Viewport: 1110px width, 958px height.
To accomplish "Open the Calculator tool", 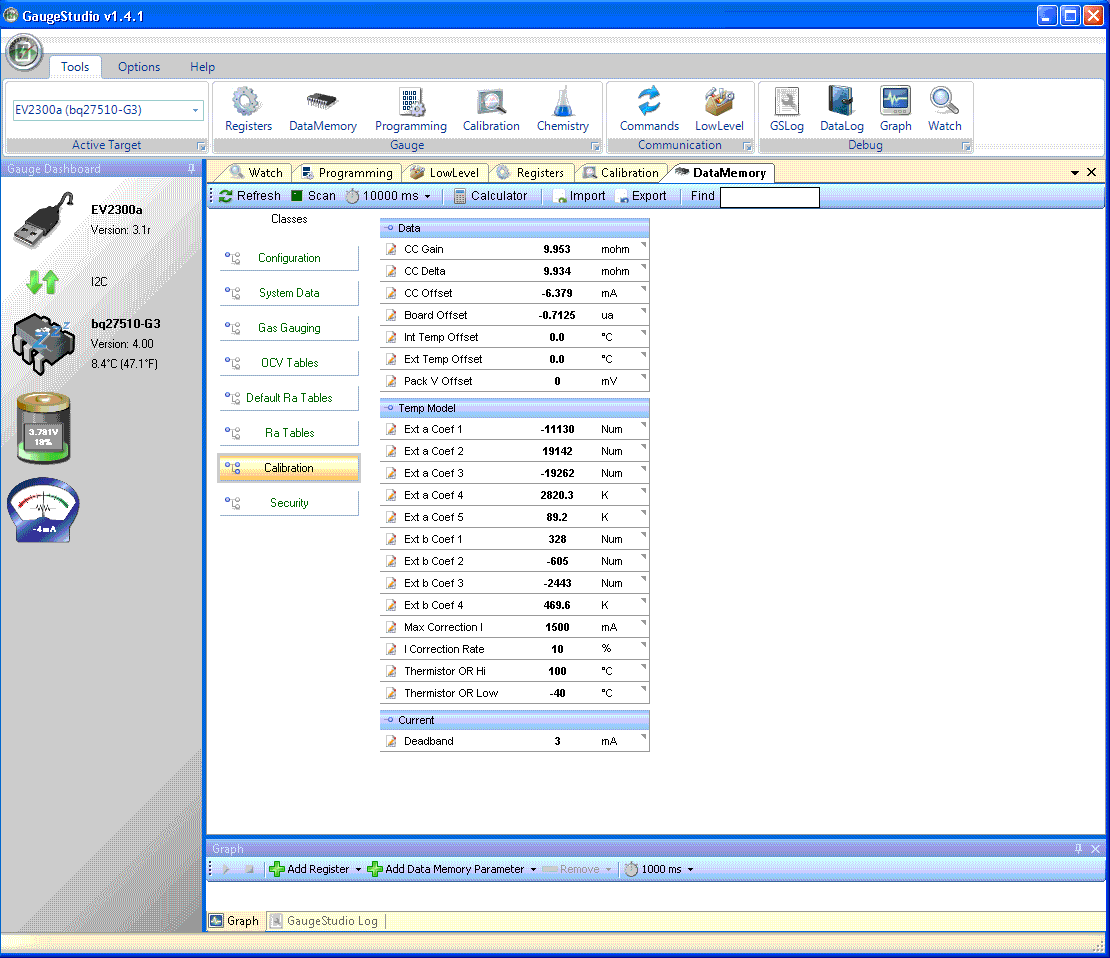I will (490, 196).
